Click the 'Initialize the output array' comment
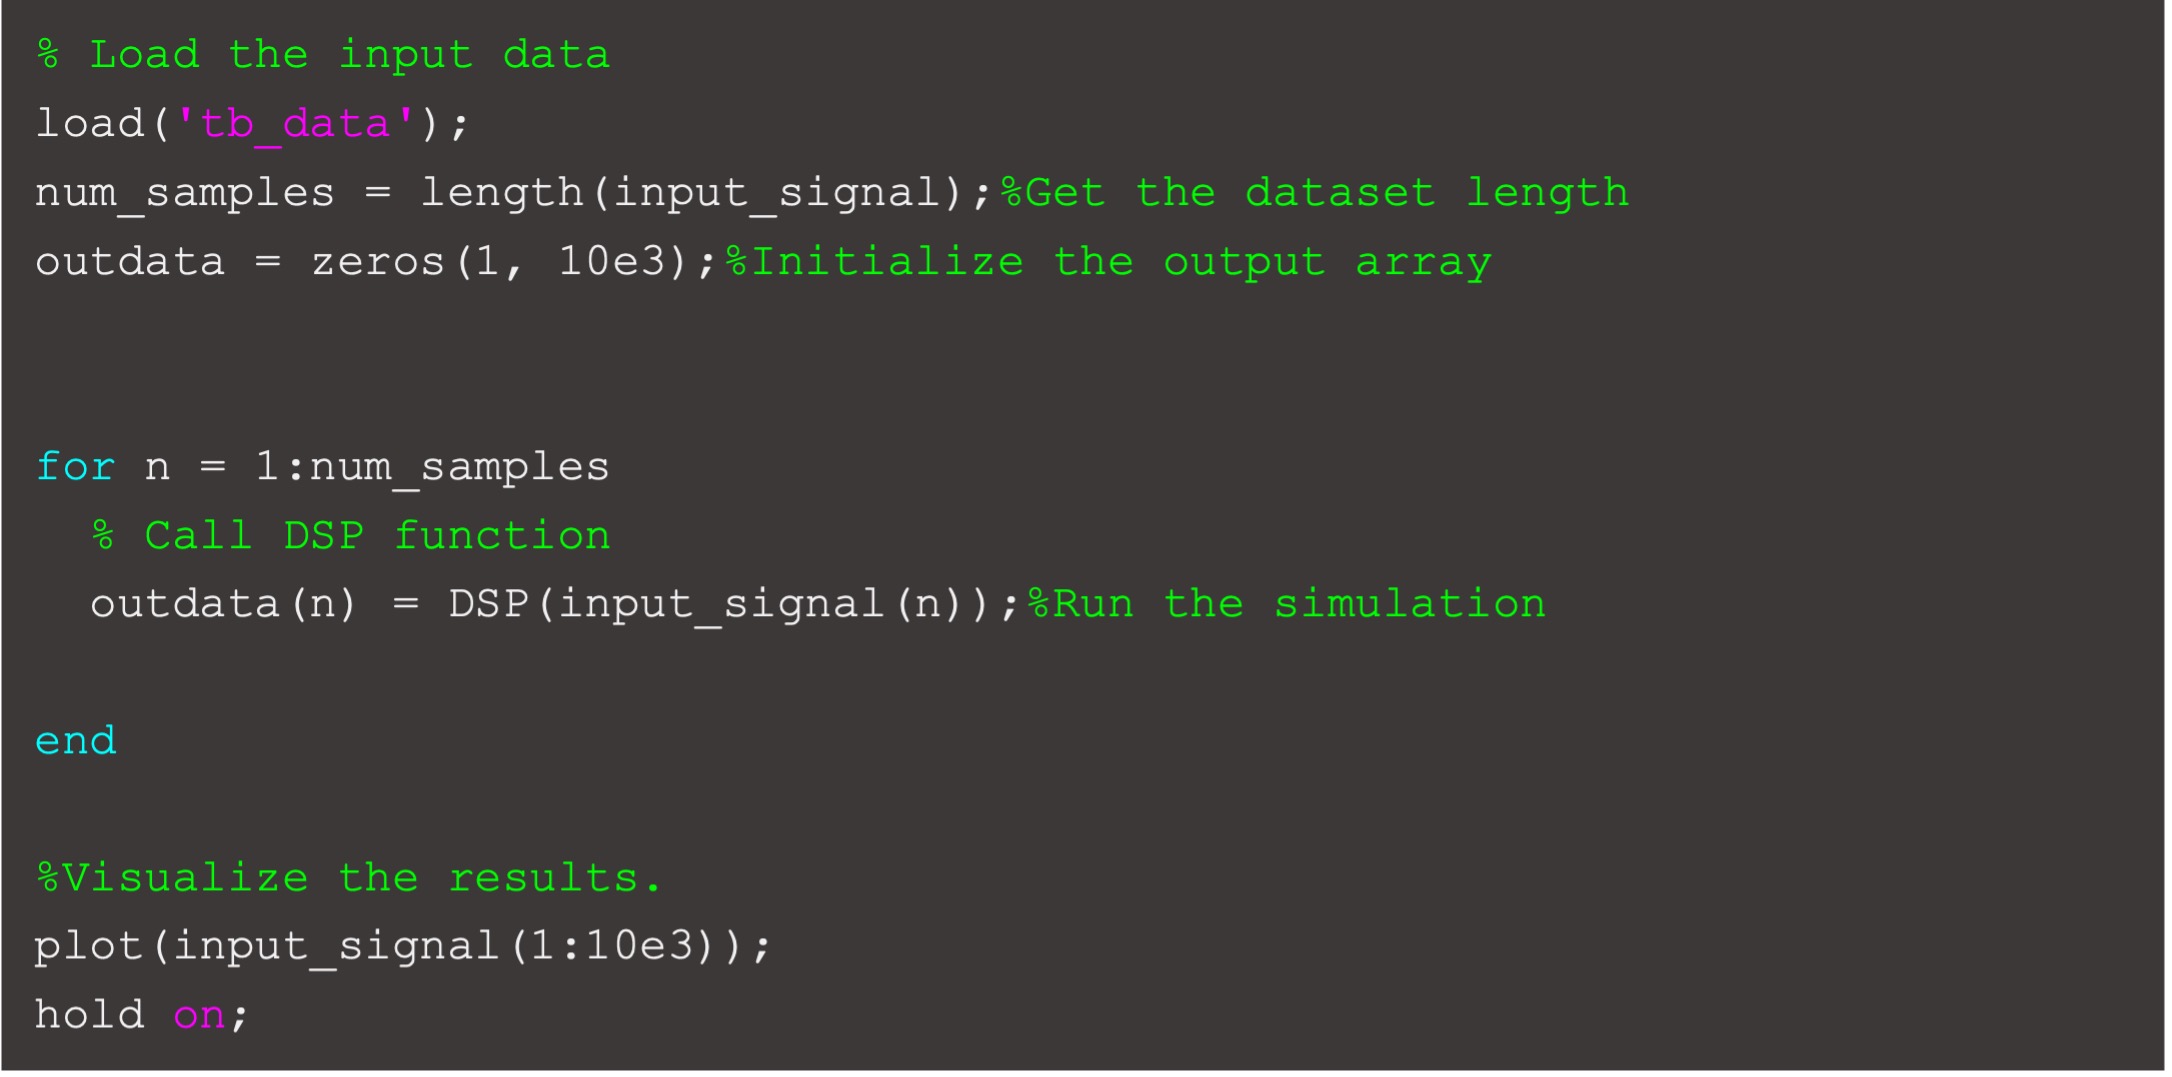This screenshot has height=1077, width=2172. click(x=1108, y=262)
